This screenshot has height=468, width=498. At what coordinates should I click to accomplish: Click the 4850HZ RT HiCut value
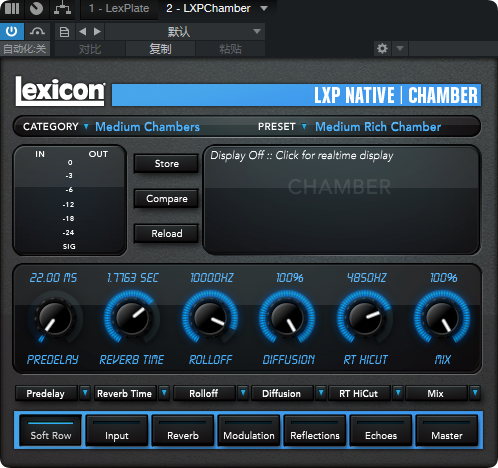point(367,278)
